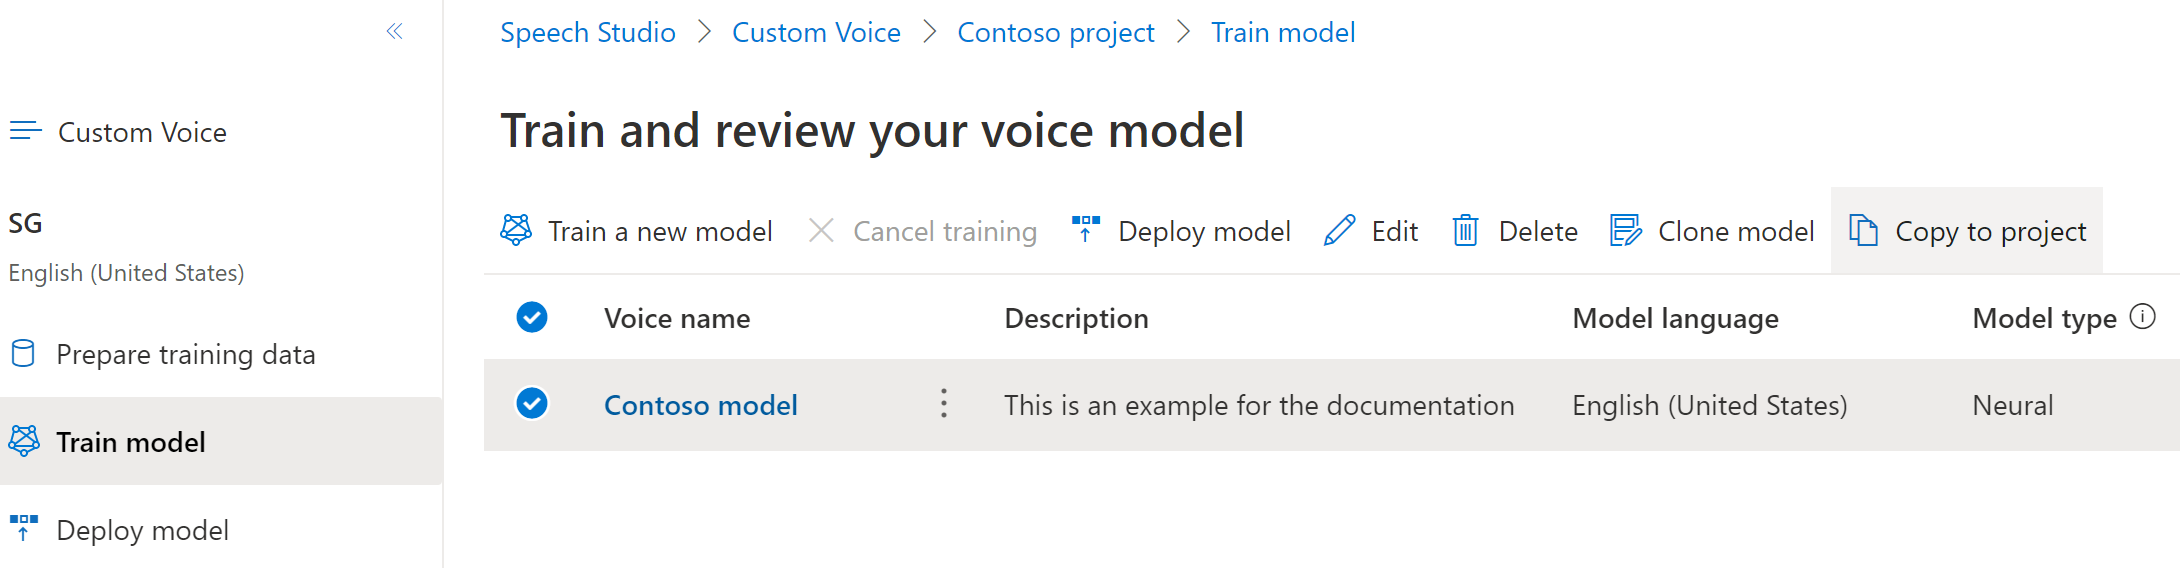Click the Clone model icon
This screenshot has width=2180, height=568.
point(1625,231)
